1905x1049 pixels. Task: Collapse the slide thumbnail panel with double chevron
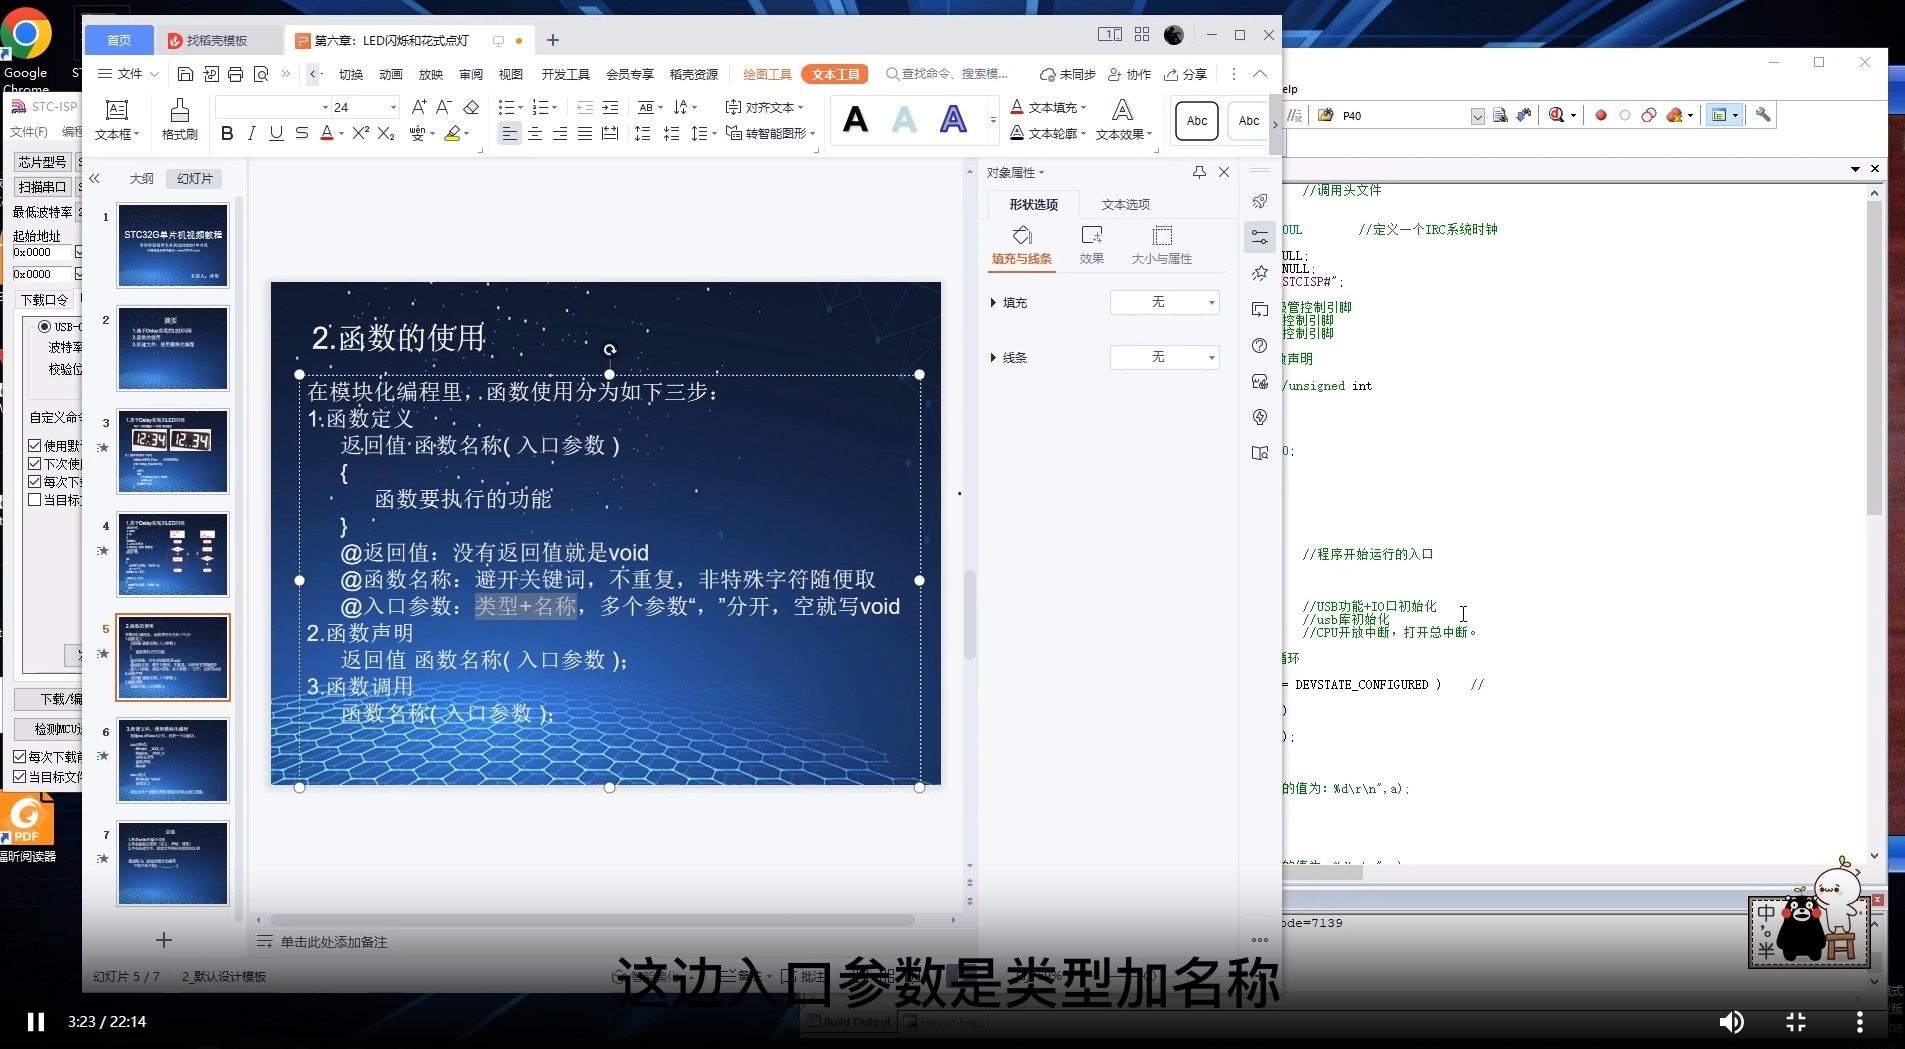(95, 178)
